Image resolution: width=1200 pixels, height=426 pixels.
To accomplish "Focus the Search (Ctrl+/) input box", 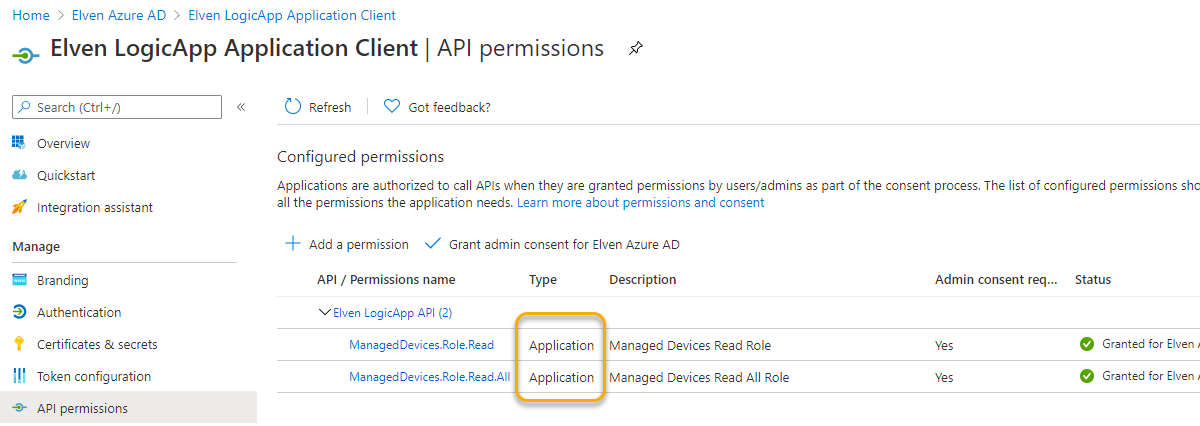I will 117,107.
